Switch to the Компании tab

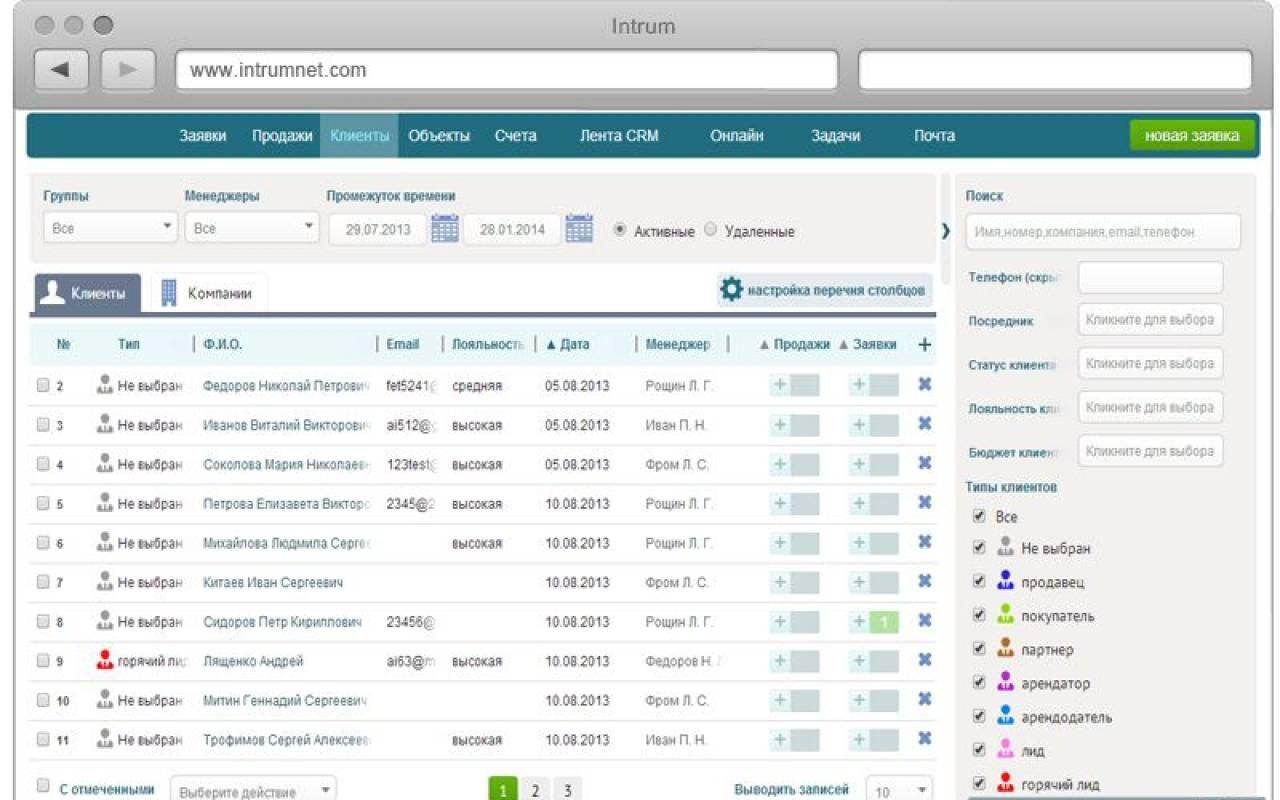pos(209,294)
